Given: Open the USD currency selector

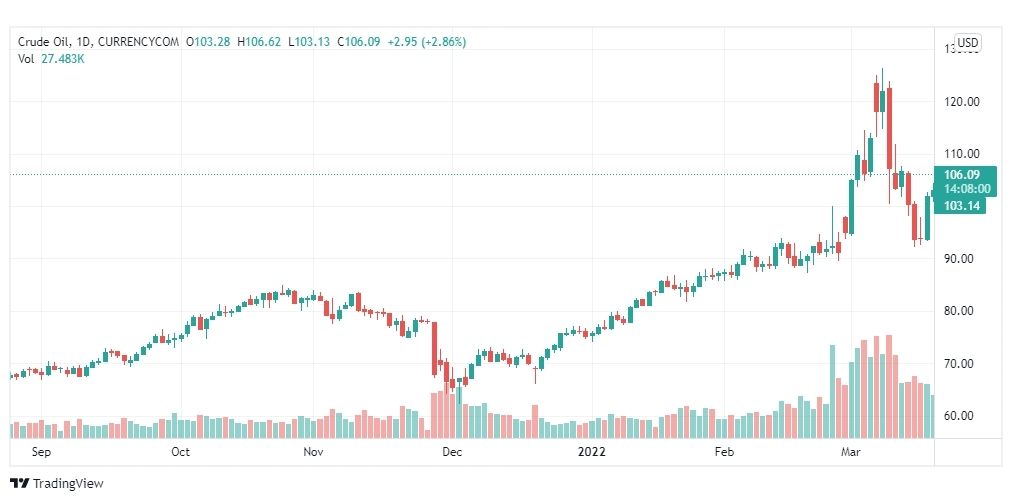Looking at the screenshot, I should (967, 43).
